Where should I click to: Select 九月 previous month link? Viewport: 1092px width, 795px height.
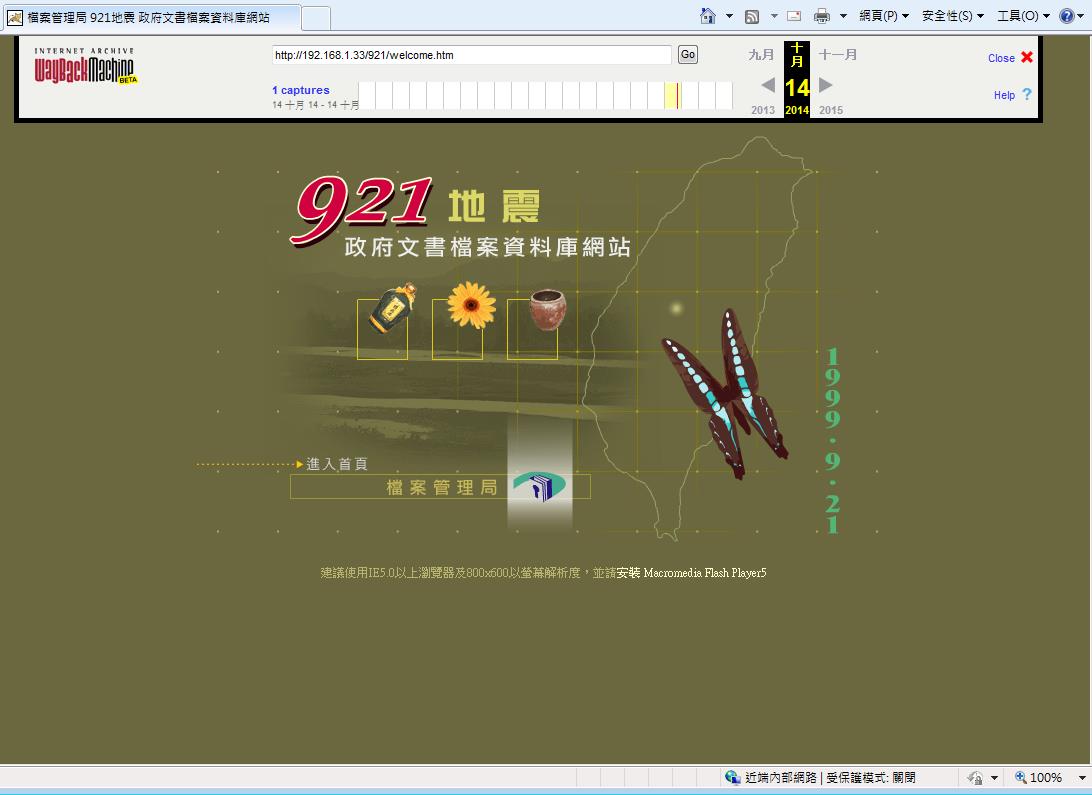click(x=761, y=54)
